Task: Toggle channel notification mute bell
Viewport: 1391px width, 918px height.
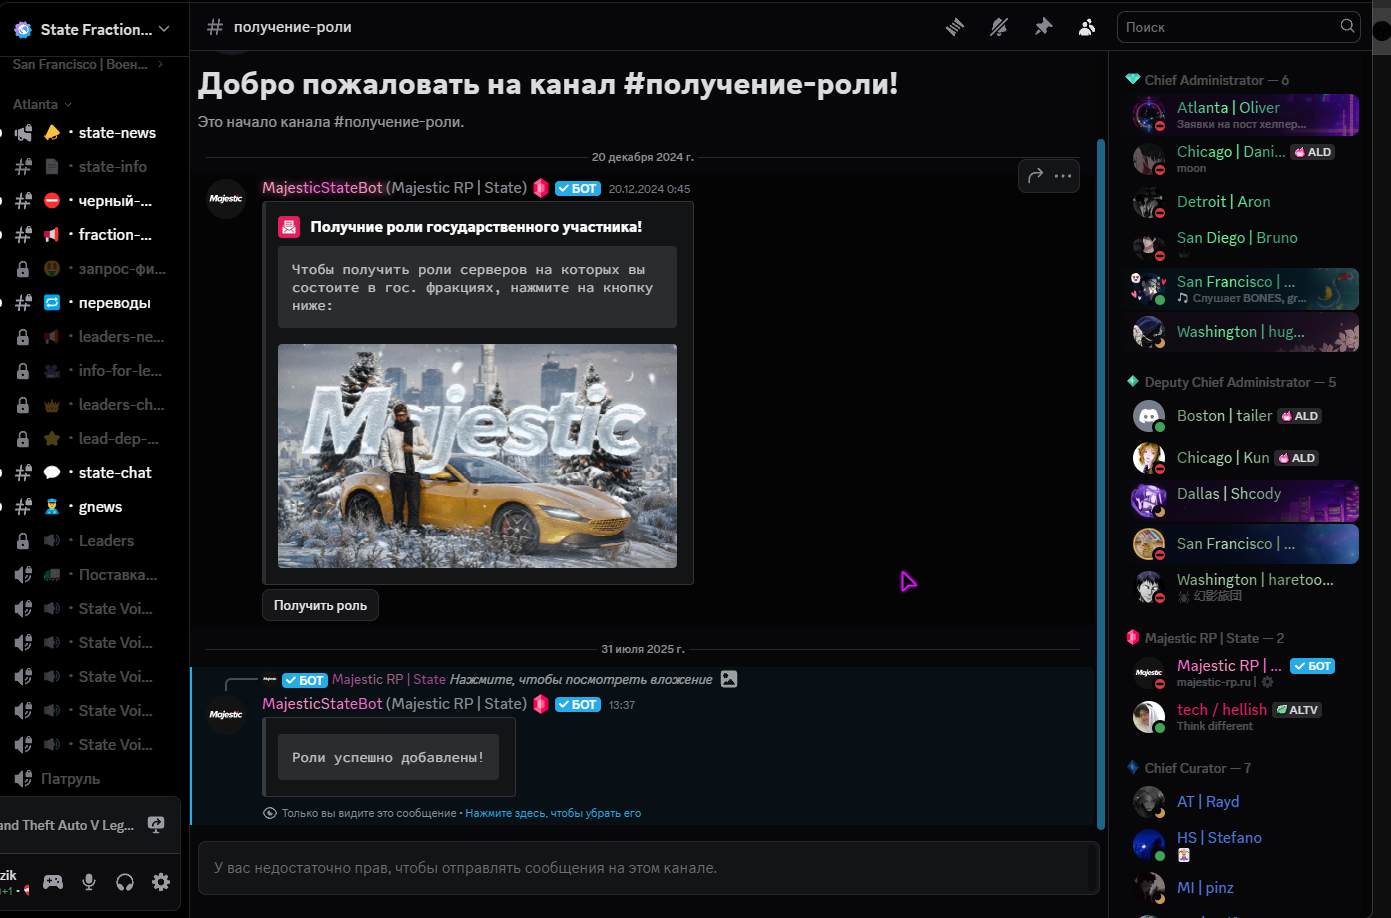Action: [x=999, y=27]
